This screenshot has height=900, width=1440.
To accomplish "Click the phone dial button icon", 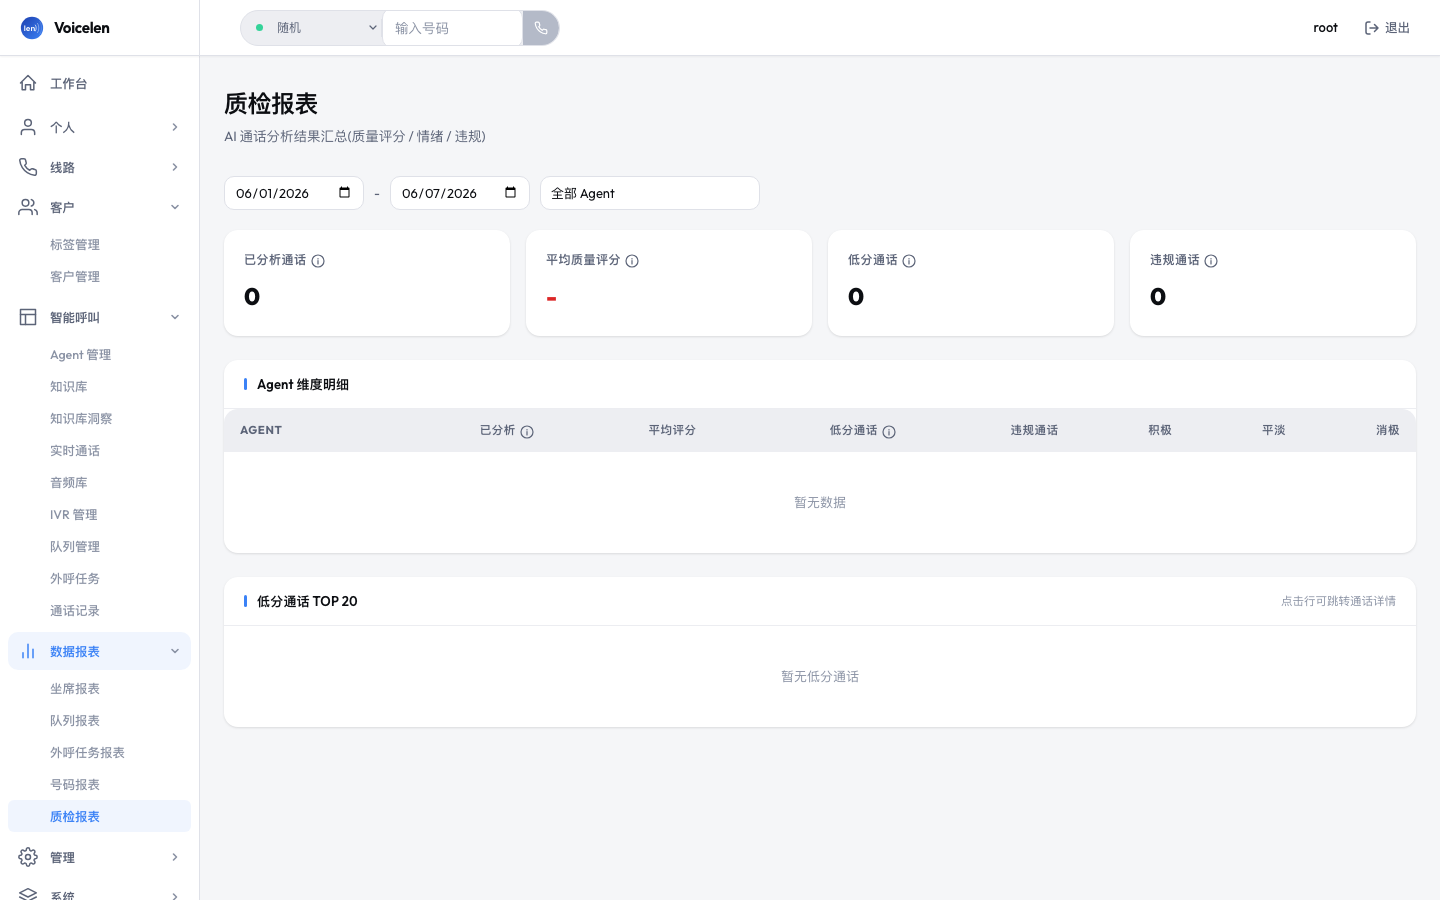I will pos(541,28).
